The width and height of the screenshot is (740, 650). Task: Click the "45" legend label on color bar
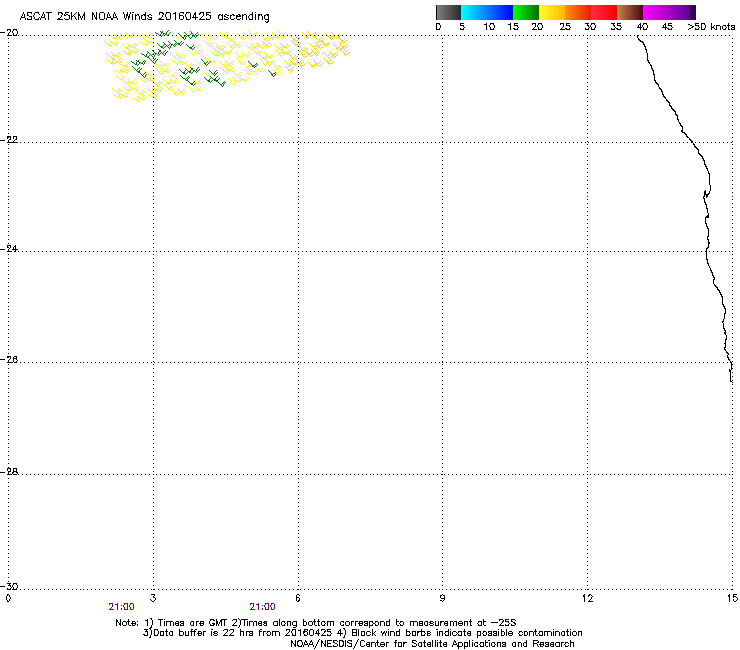click(x=667, y=27)
